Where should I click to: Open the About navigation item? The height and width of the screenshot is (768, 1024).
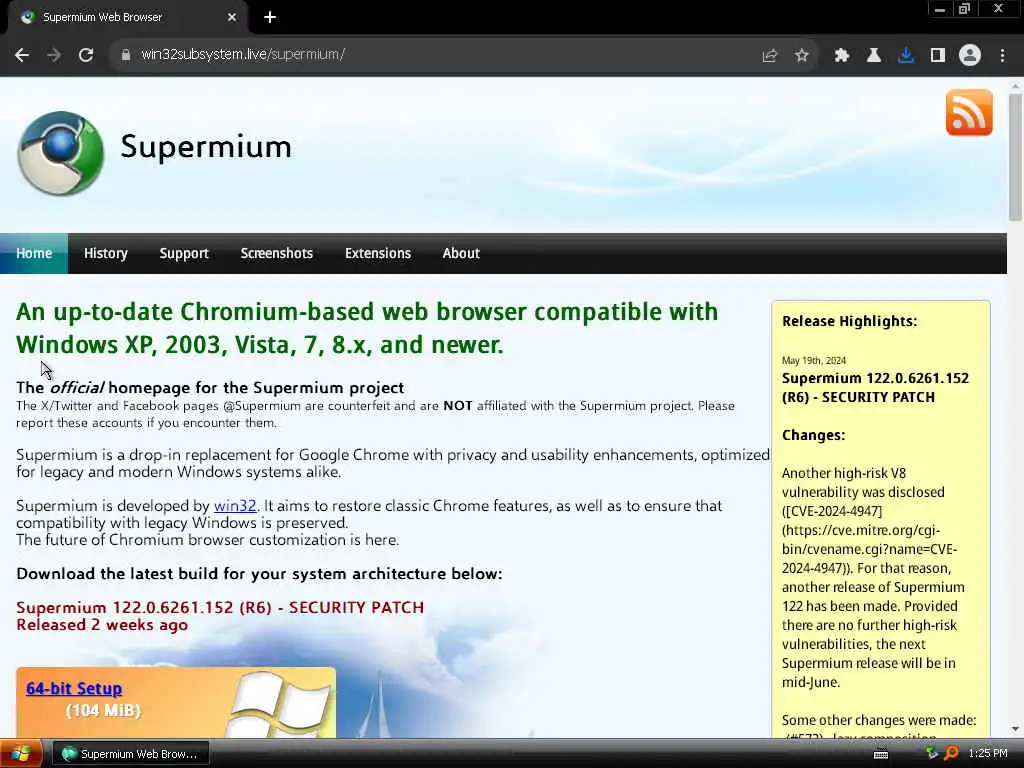point(461,253)
